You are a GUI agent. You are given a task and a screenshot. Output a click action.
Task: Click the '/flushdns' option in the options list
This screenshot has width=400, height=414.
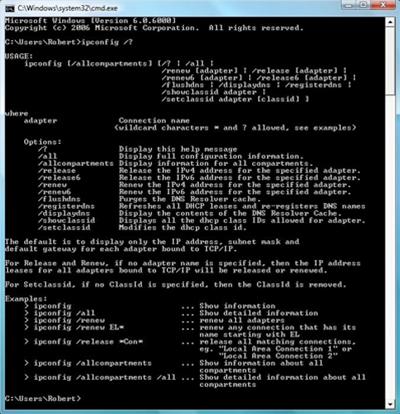(59, 199)
